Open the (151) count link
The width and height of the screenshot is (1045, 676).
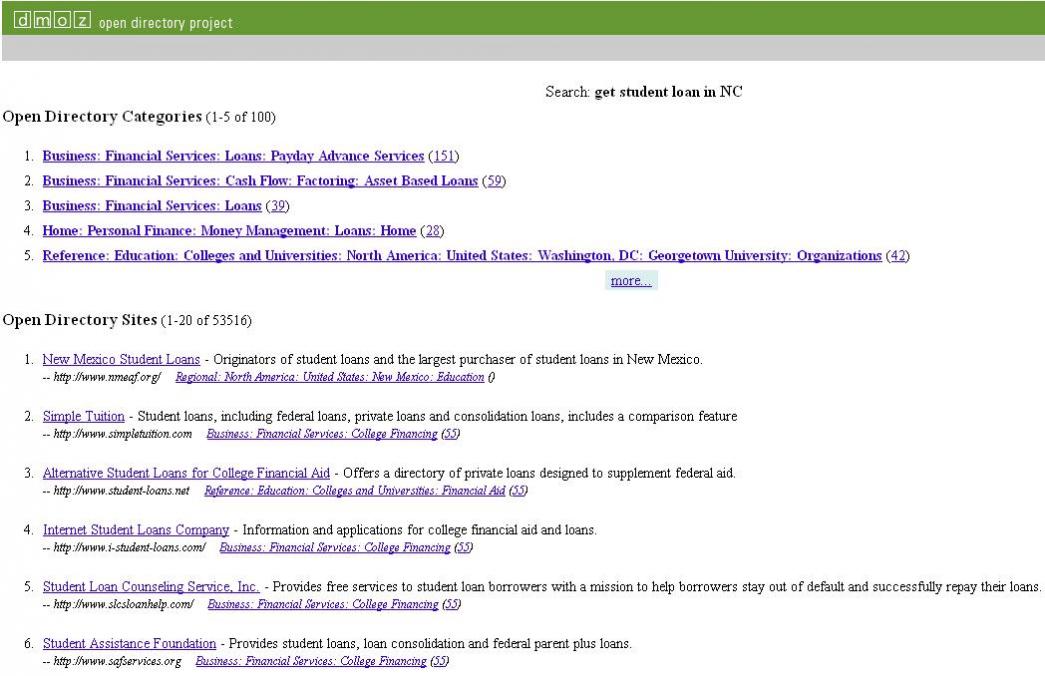point(444,156)
